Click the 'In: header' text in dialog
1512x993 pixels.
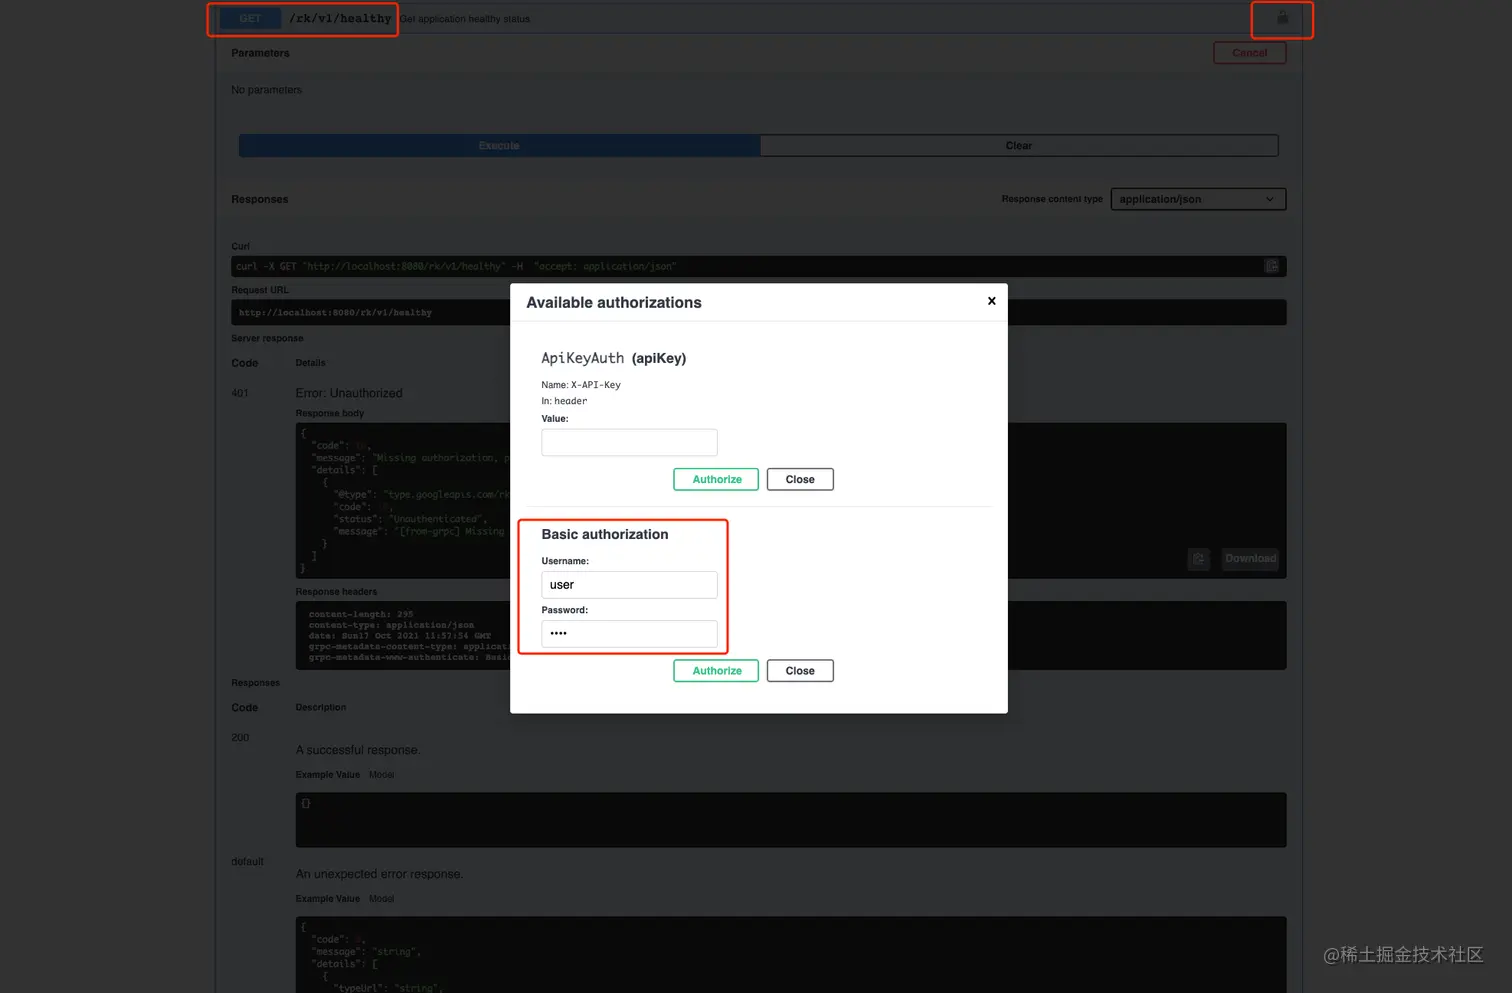point(564,401)
